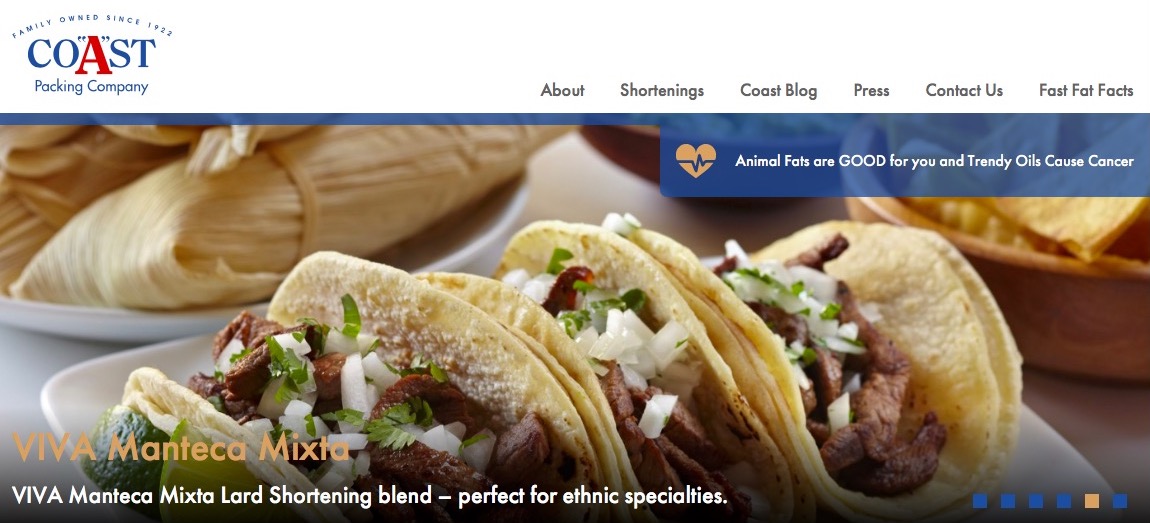This screenshot has height=523, width=1150.
Task: Click the active orange slide indicator
Action: pos(1091,501)
